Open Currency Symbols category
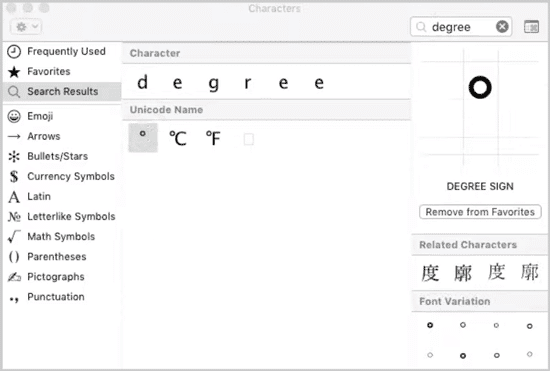 (x=62, y=176)
